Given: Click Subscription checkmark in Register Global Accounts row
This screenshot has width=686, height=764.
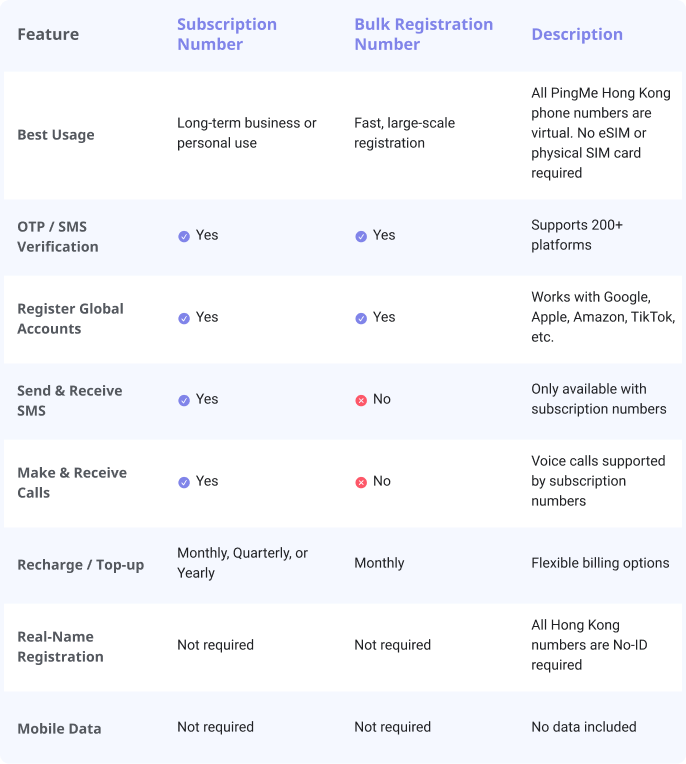Looking at the screenshot, I should click(184, 318).
